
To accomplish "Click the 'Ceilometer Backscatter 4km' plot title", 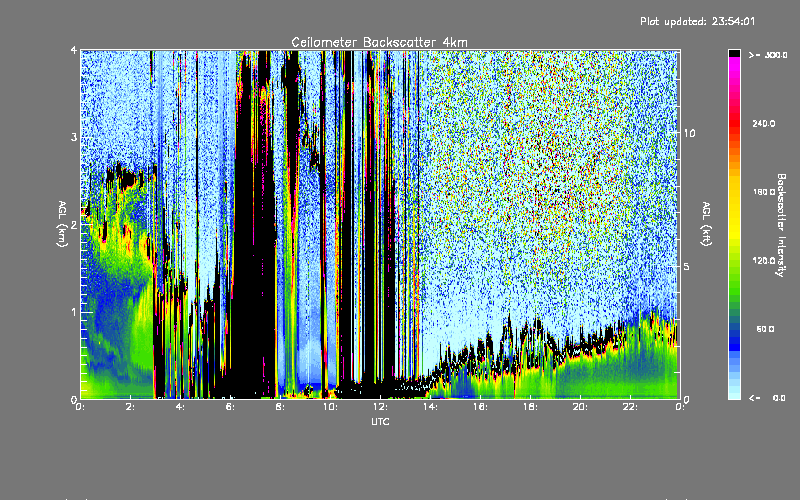I will [379, 42].
